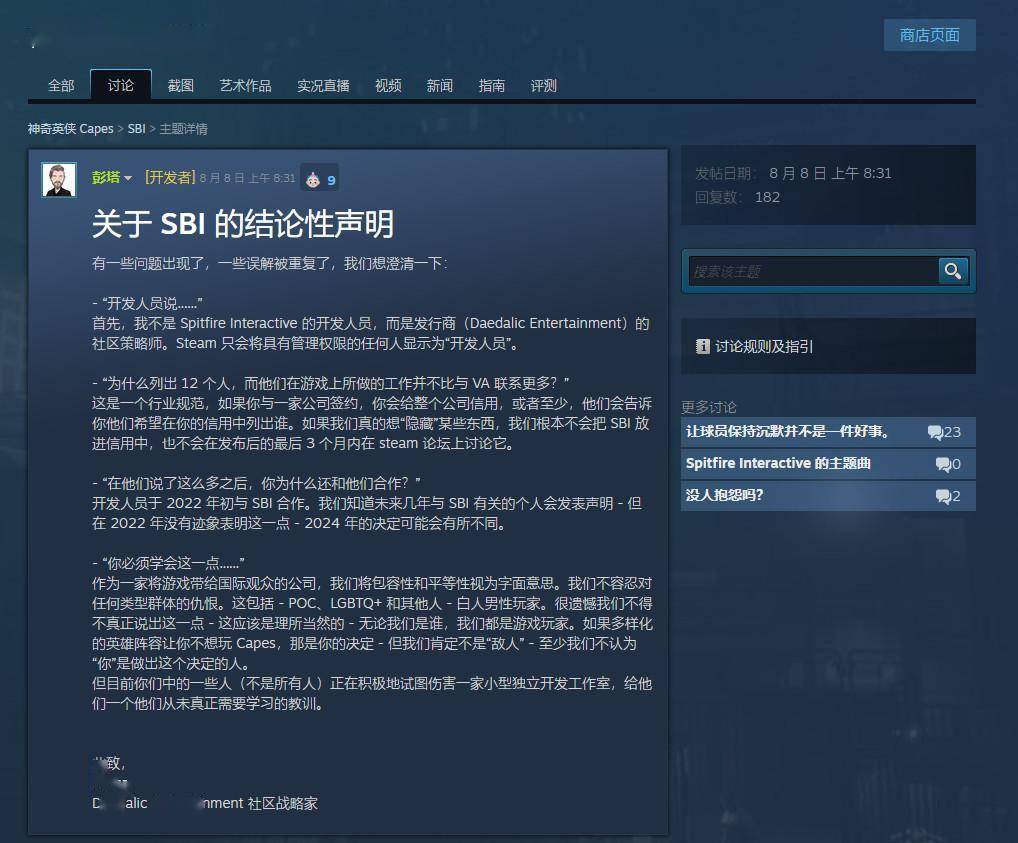The height and width of the screenshot is (843, 1018).
Task: Click the post title 关于 SBI 的结论性声明
Action: pos(243,223)
